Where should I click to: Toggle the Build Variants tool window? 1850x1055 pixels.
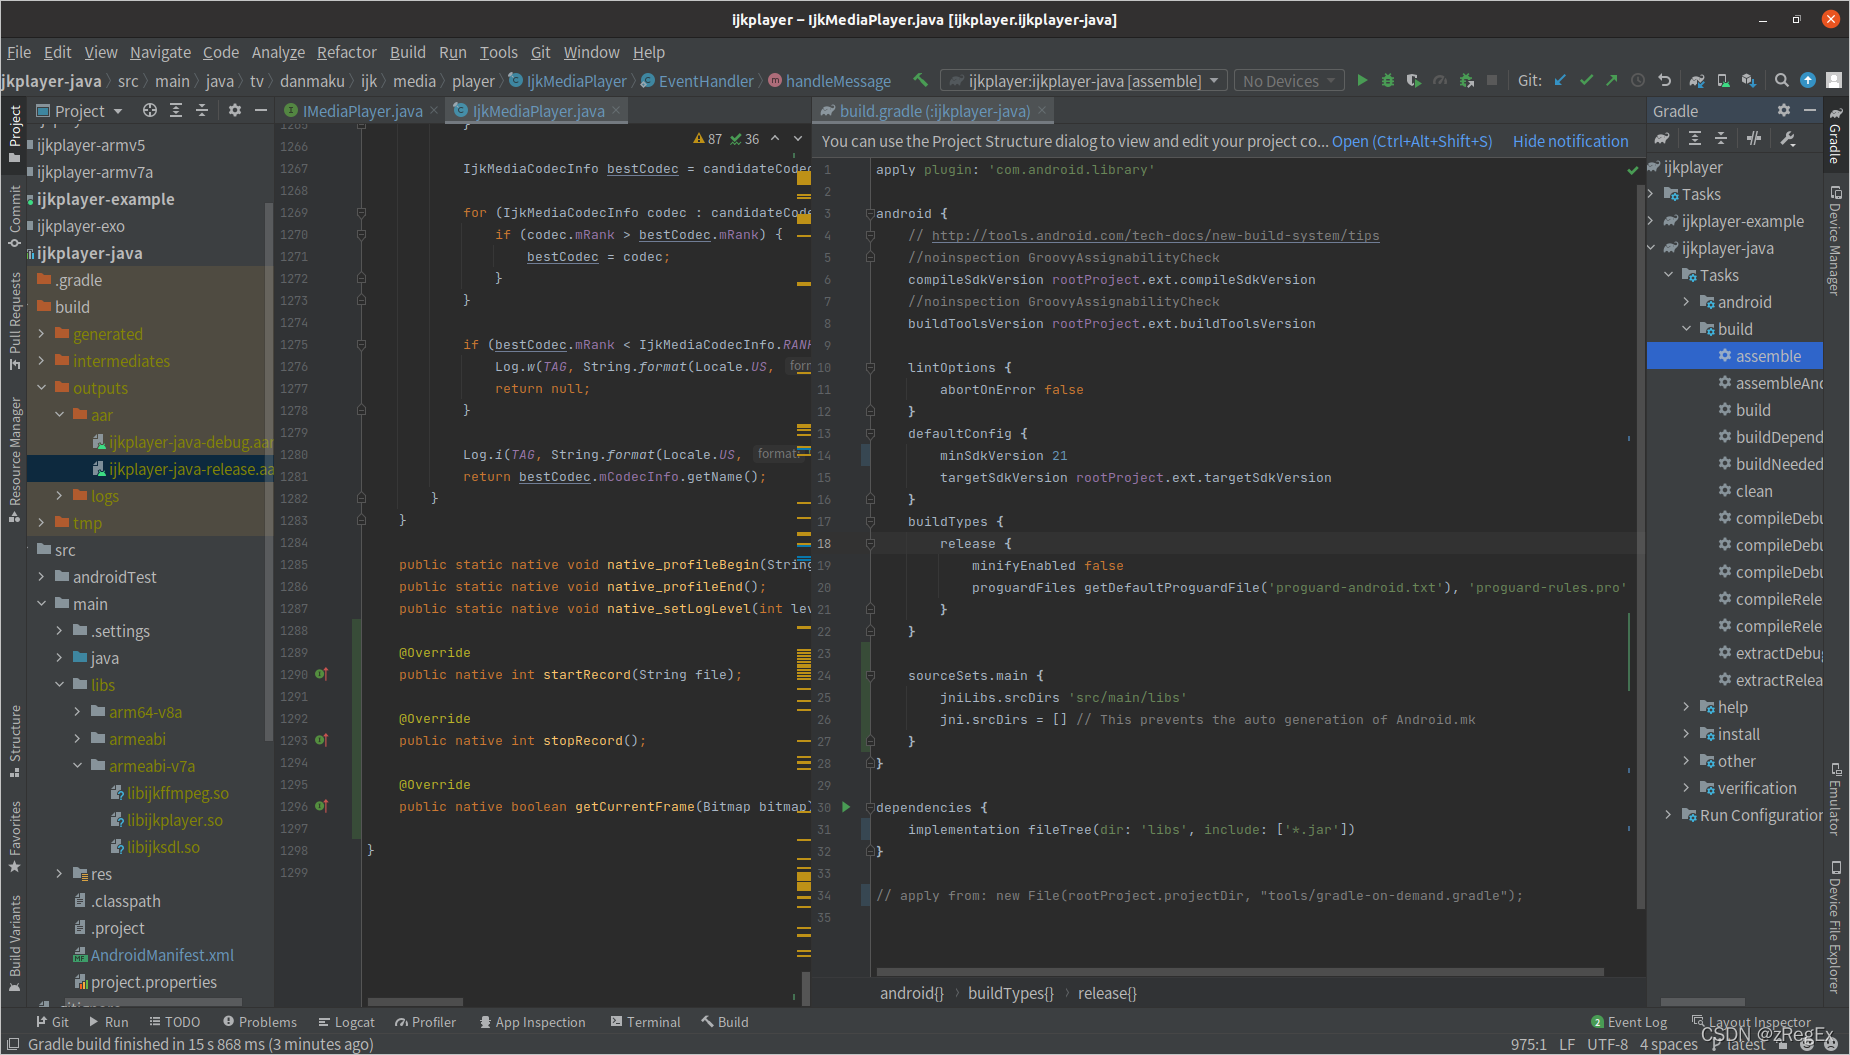pos(15,942)
